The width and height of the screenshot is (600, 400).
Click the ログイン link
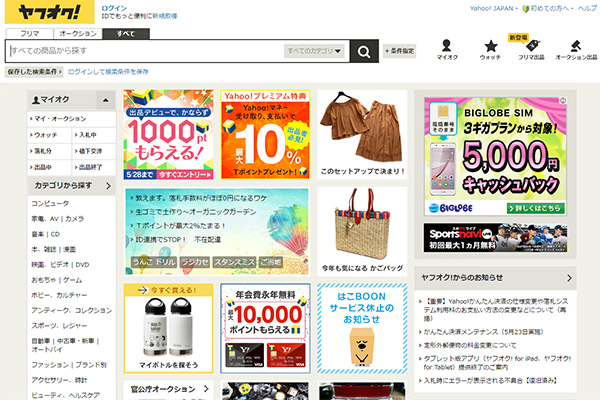(114, 8)
